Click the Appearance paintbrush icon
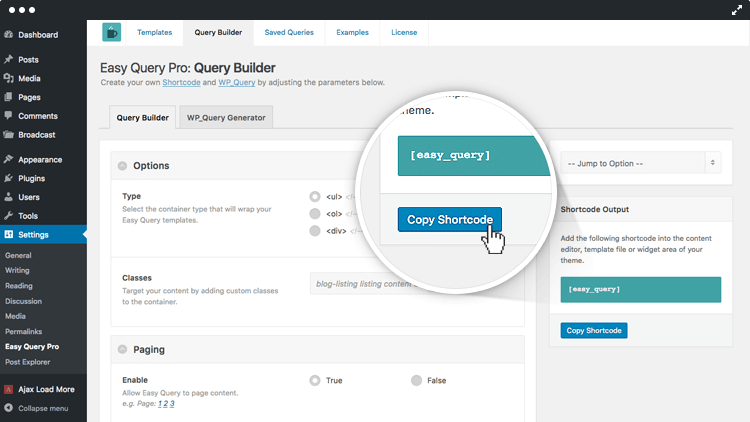Screen dimensions: 750x422 tap(8, 159)
